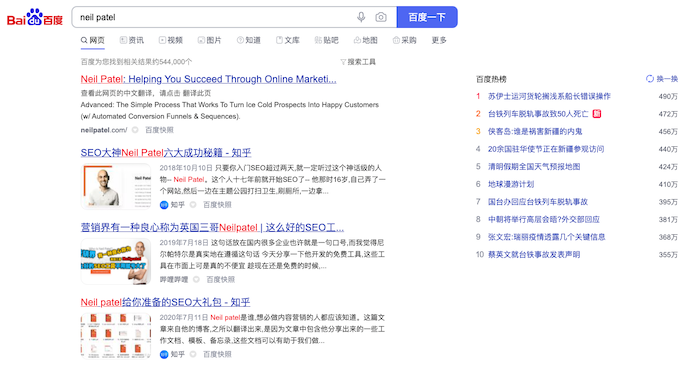The image size is (700, 365).
Task: Open 百度快照 for neilpatel.com result
Action: click(x=159, y=130)
